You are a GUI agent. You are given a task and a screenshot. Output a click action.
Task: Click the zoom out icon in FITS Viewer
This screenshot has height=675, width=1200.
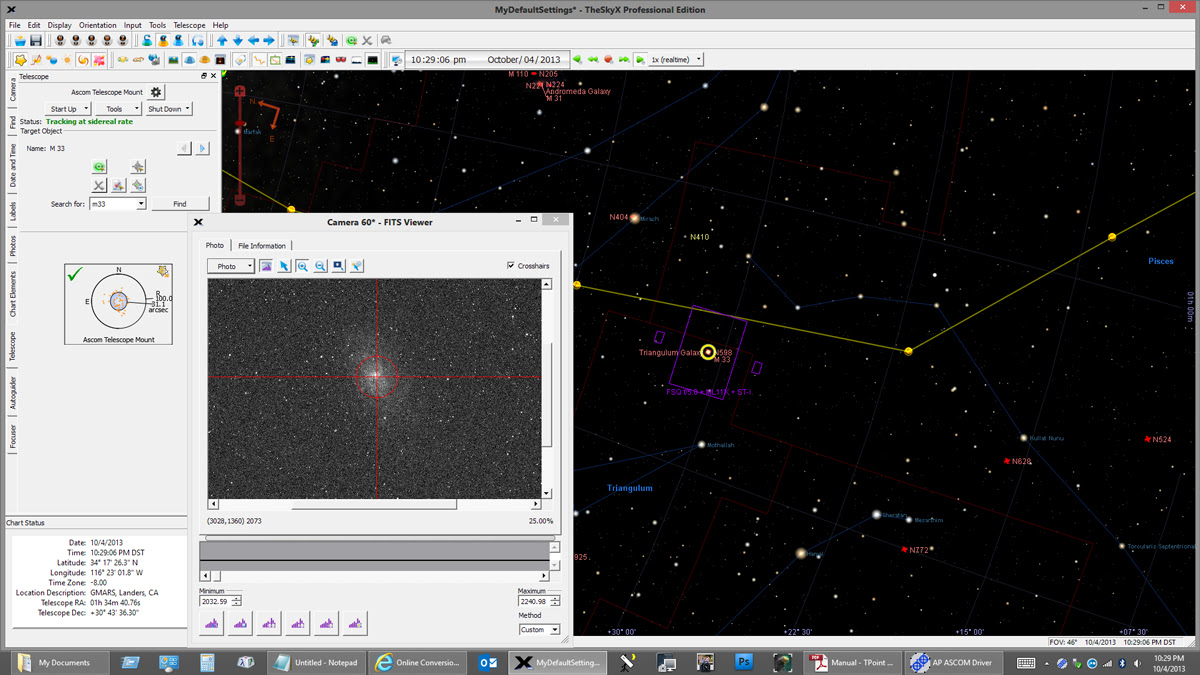pos(320,266)
